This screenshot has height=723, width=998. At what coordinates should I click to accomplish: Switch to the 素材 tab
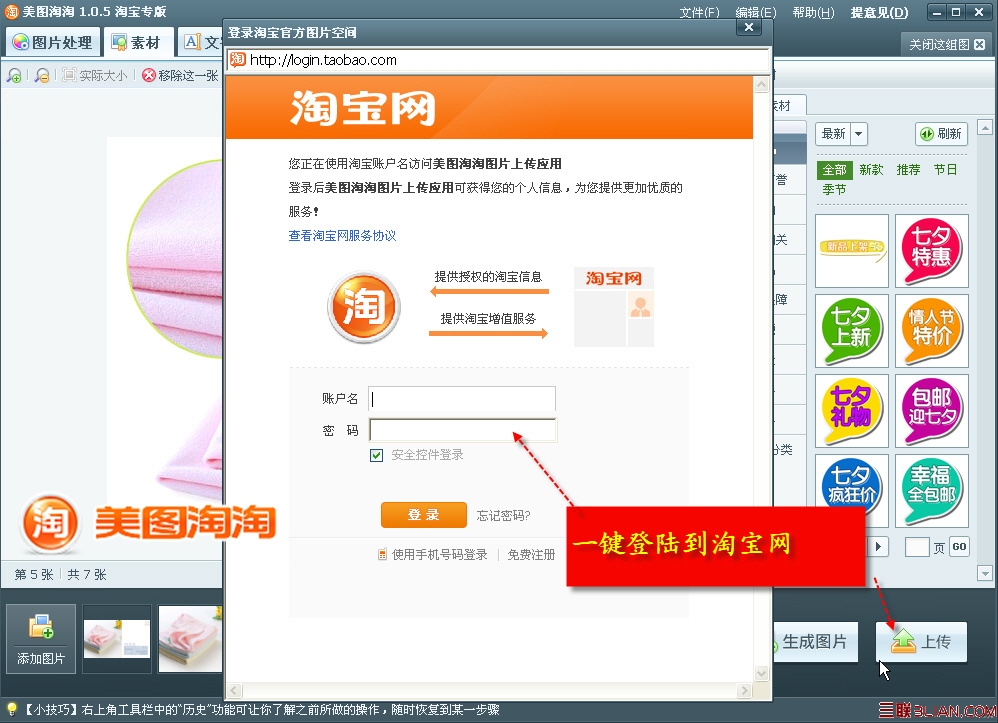pos(137,43)
